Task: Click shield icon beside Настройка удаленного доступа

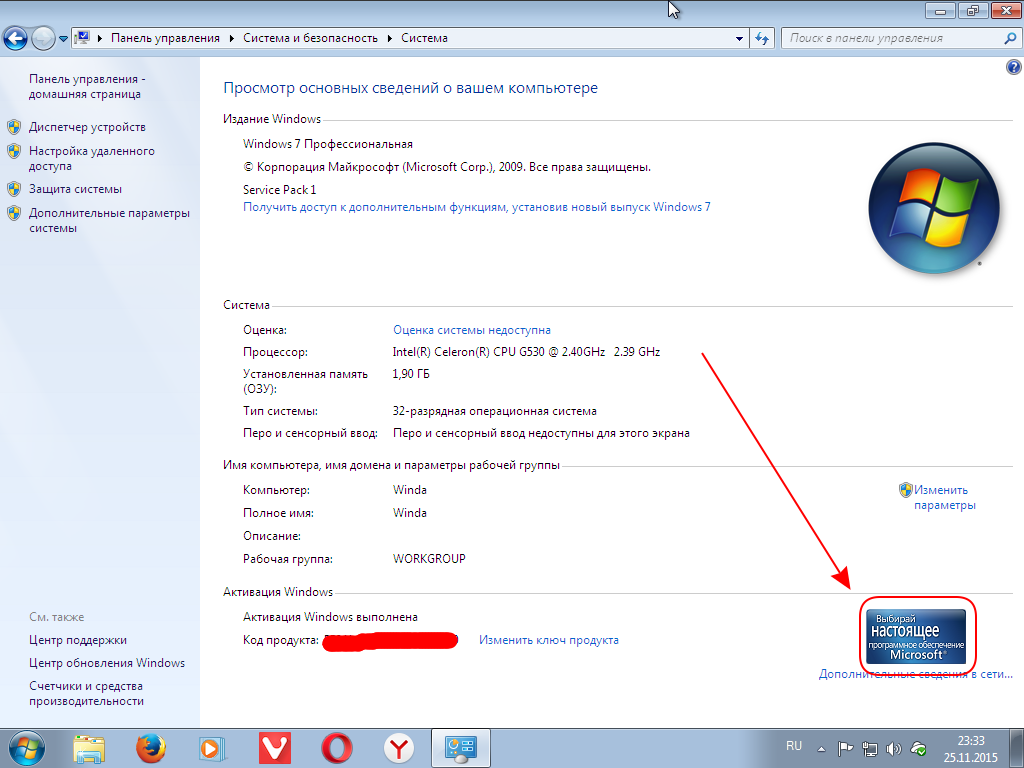Action: click(x=14, y=152)
